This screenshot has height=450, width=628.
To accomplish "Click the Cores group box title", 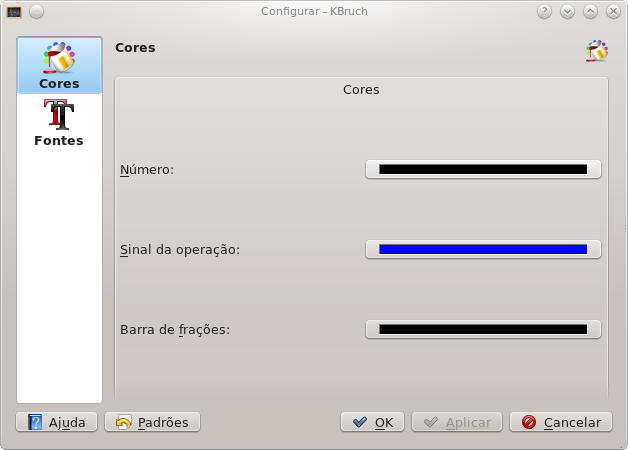I will 361,90.
